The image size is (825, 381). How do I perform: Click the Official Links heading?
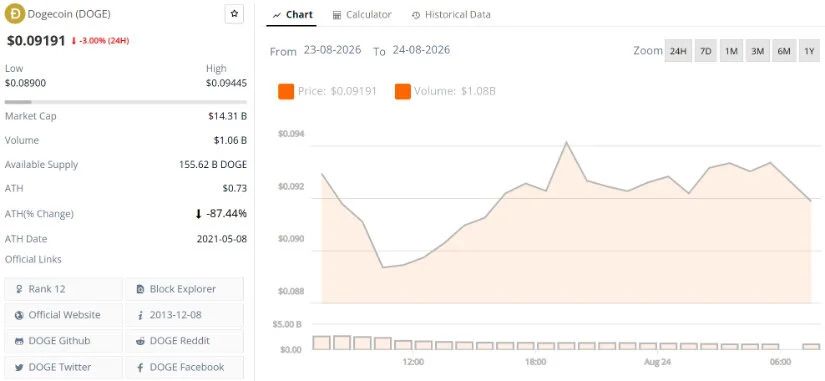coord(33,259)
